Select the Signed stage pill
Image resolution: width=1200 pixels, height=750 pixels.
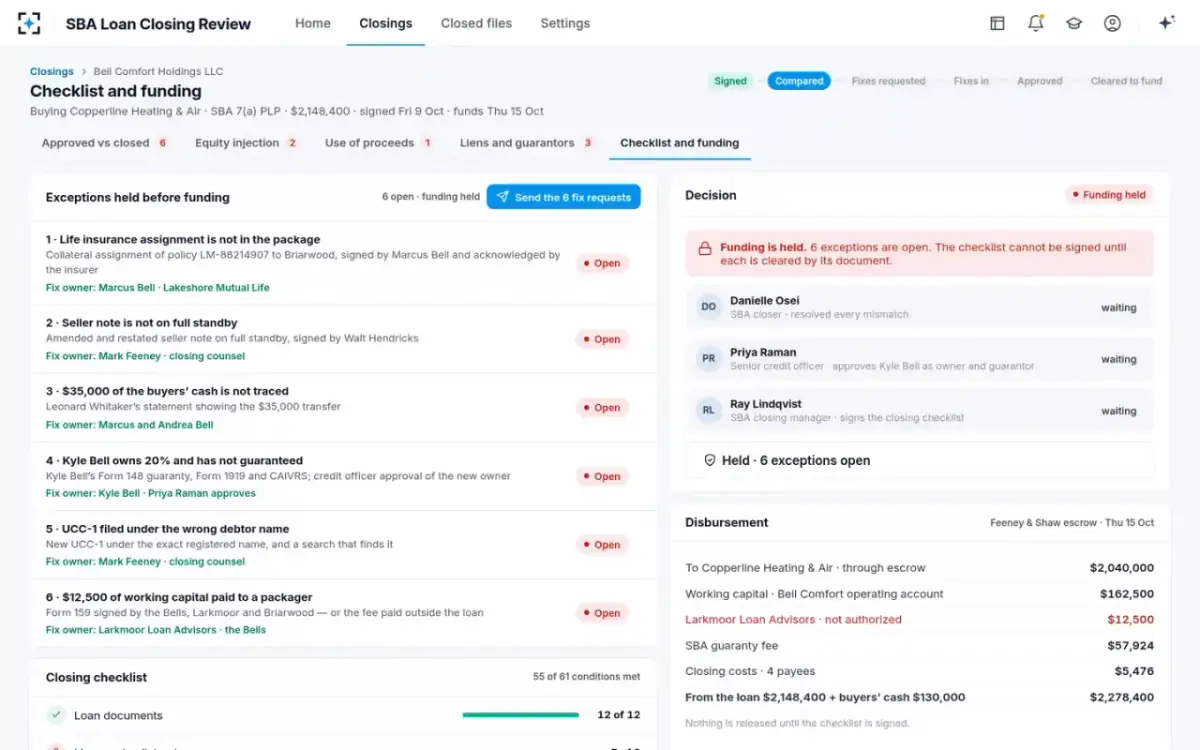(731, 81)
